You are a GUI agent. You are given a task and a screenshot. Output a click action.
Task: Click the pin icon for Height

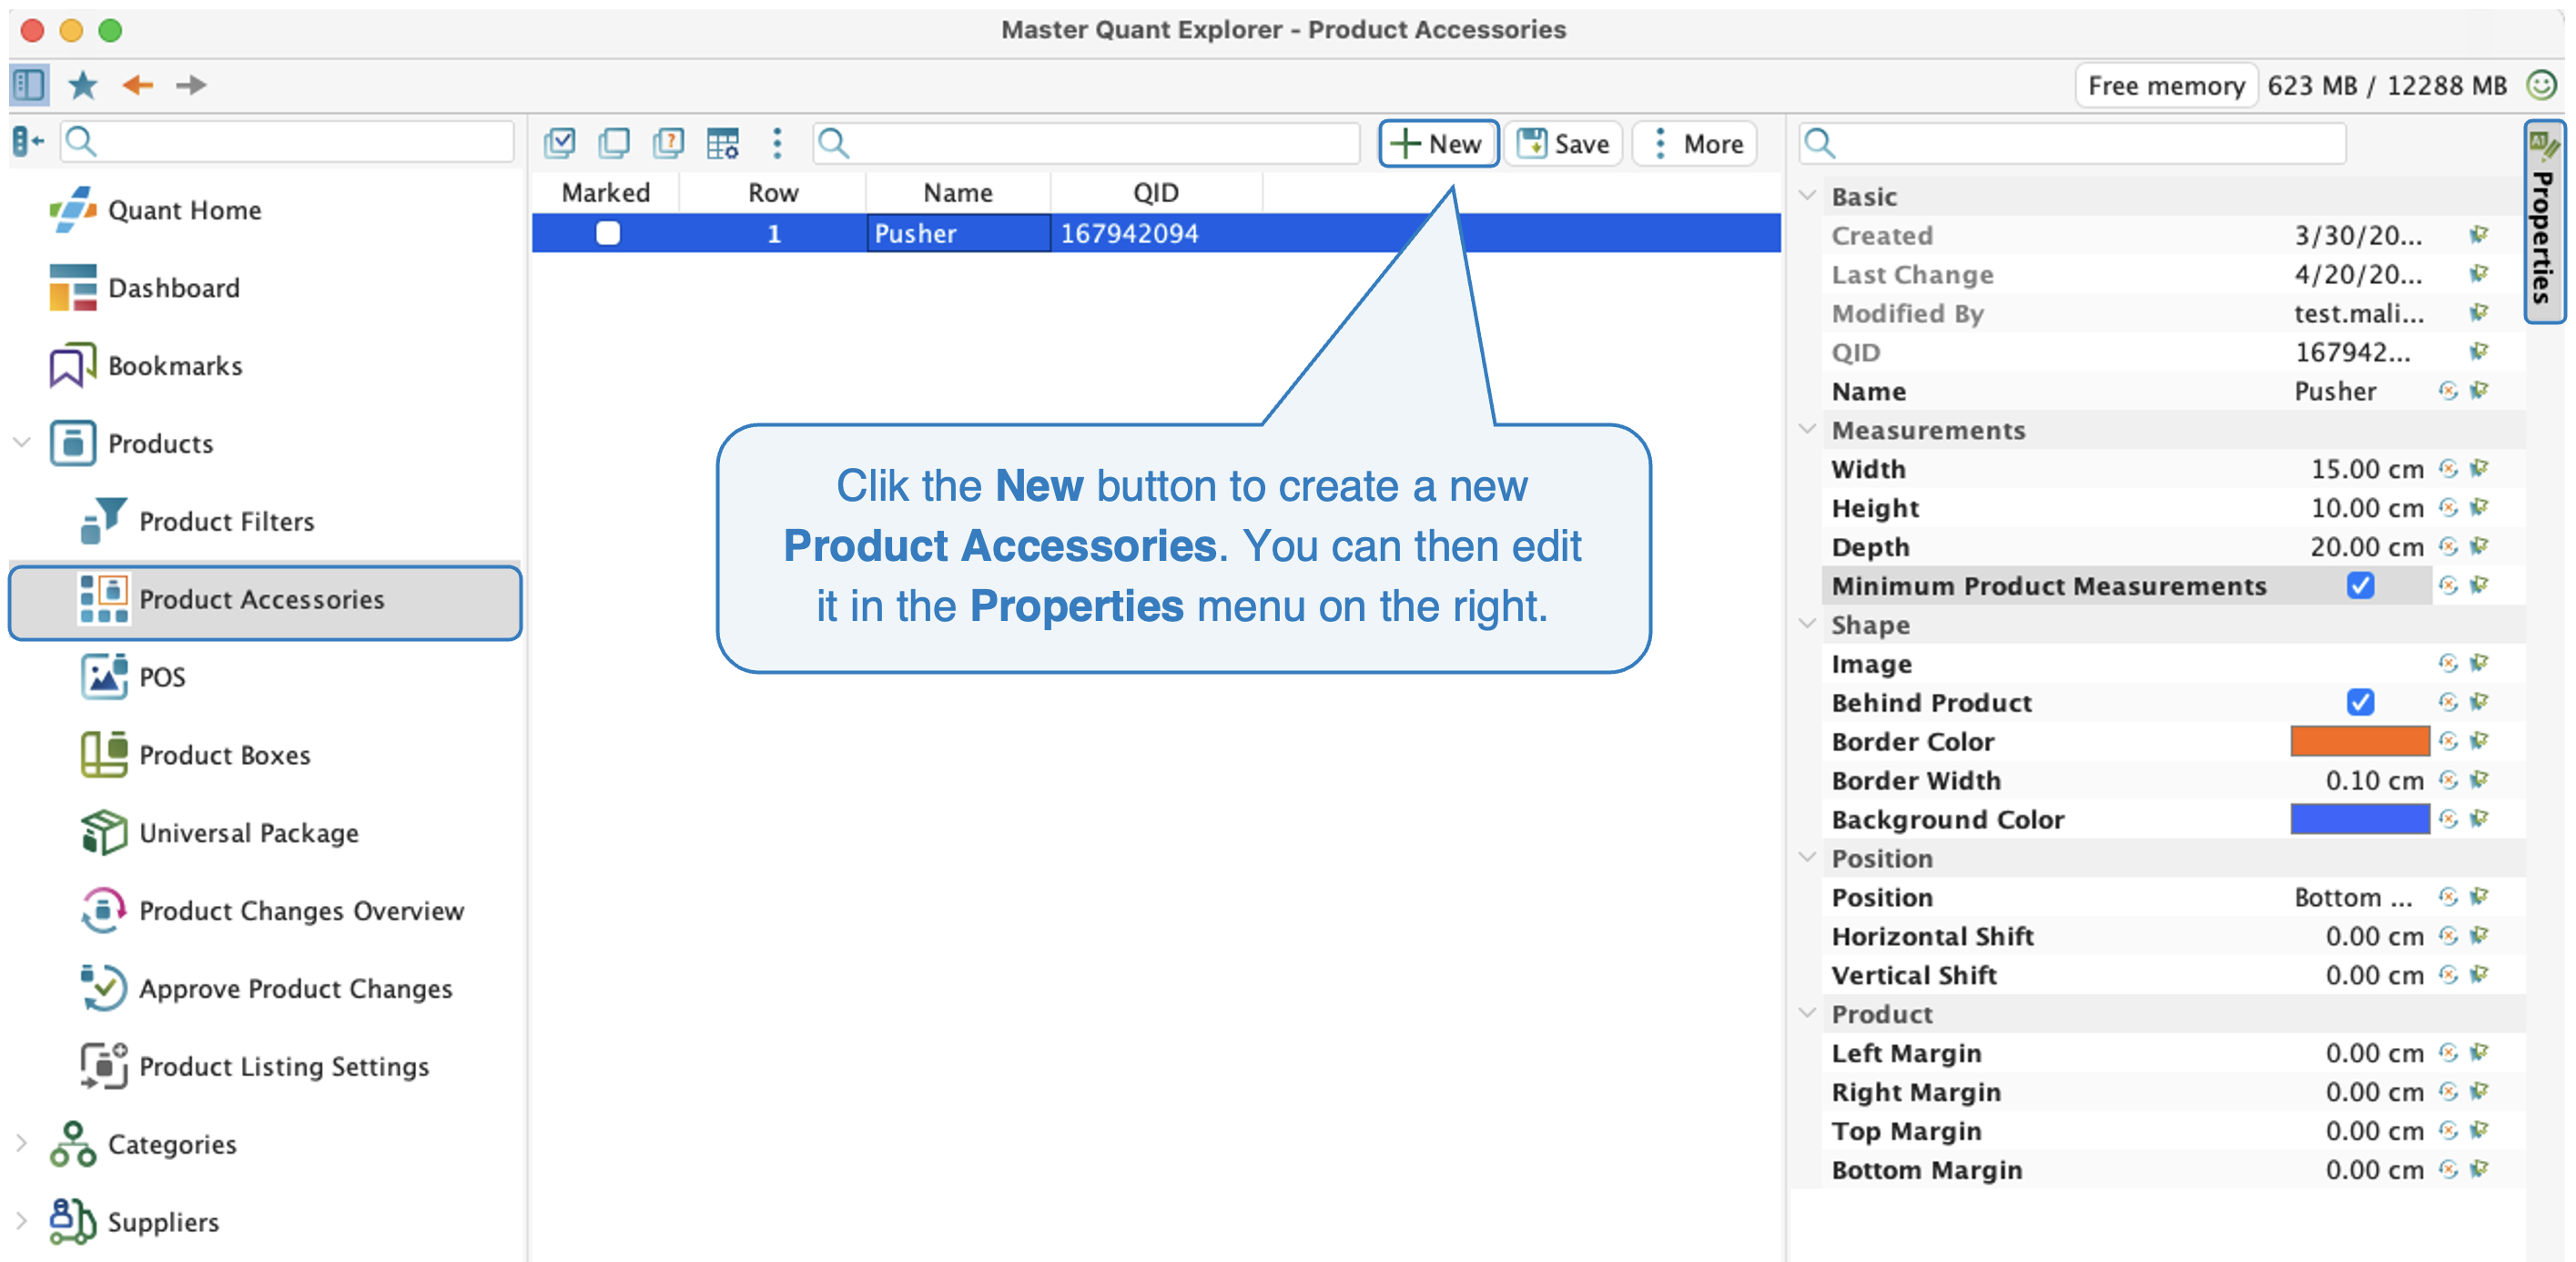[x=2479, y=507]
